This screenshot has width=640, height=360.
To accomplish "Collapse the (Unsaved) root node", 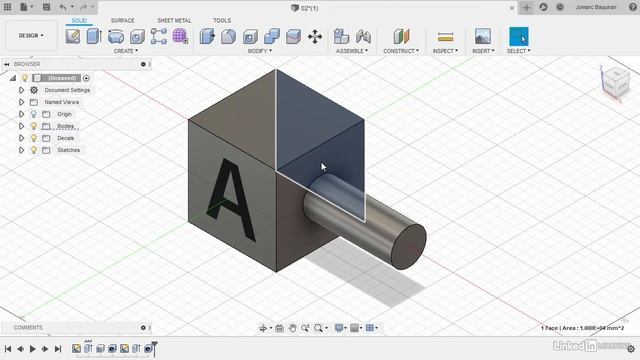I will click(13, 78).
